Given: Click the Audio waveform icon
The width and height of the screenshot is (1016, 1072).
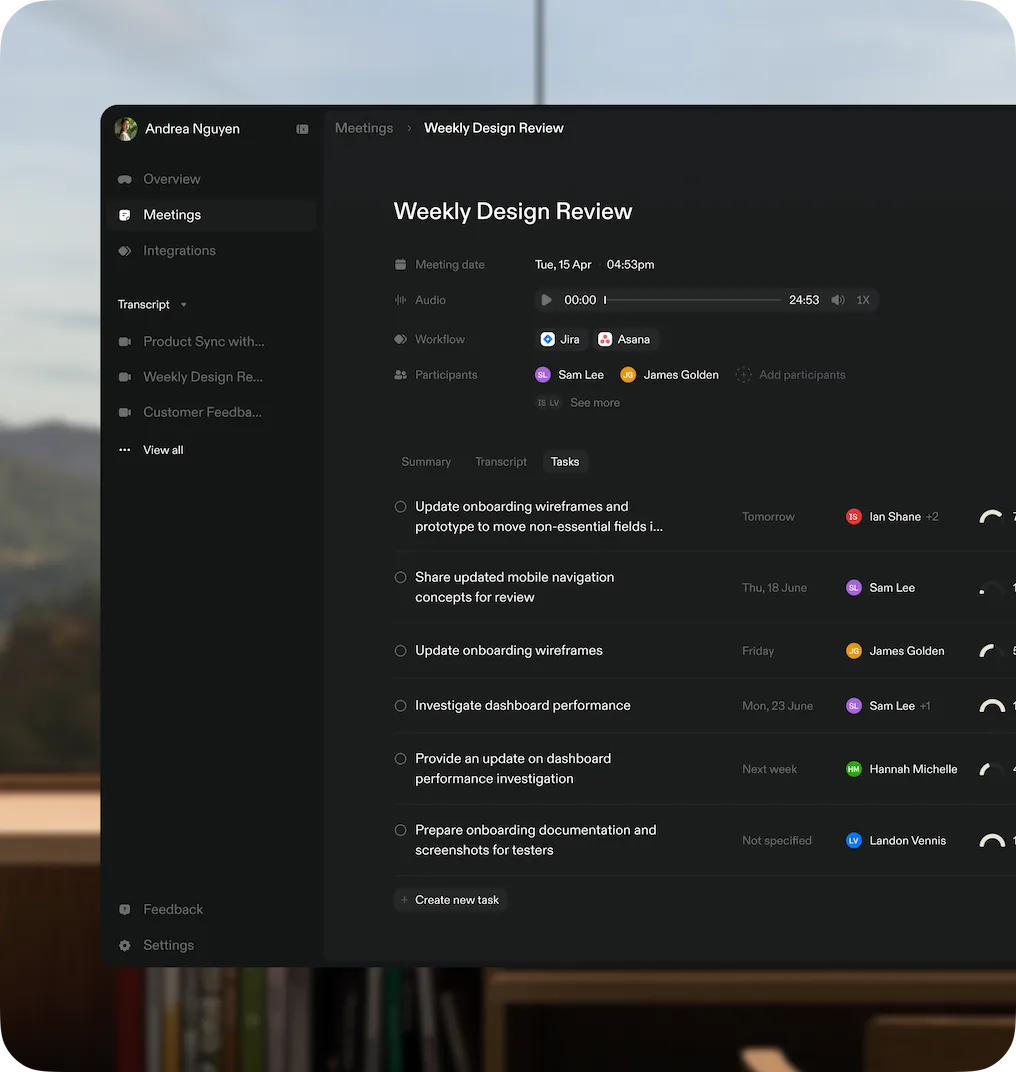Looking at the screenshot, I should click(x=401, y=300).
